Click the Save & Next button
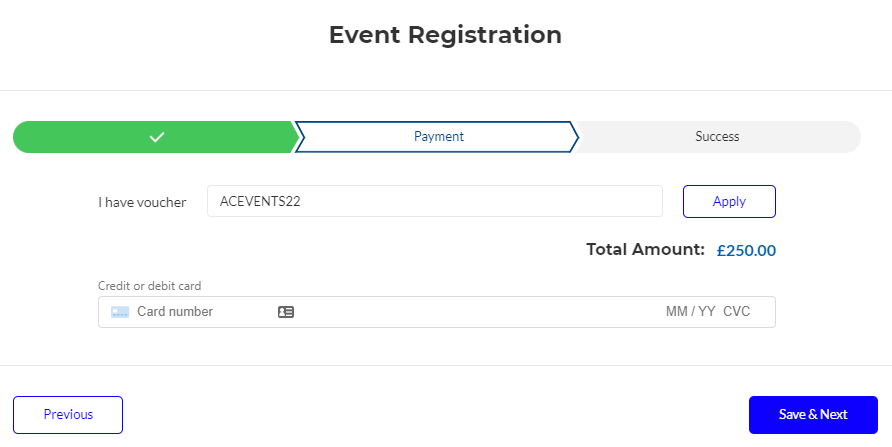This screenshot has width=892, height=447. (x=813, y=415)
